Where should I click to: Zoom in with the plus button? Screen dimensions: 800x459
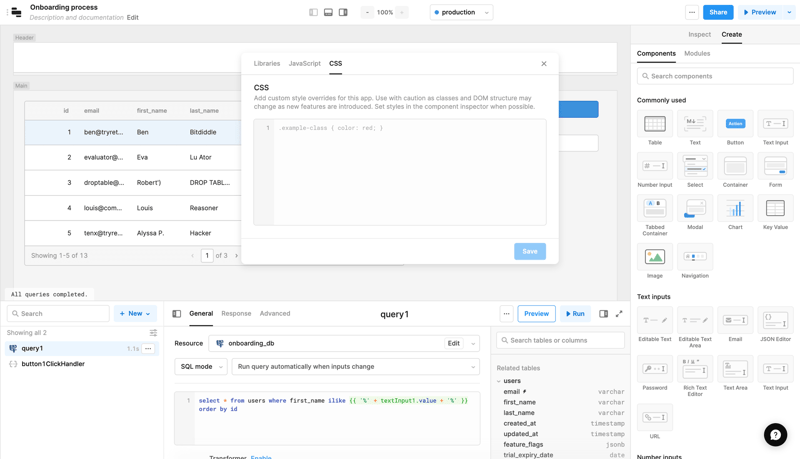tap(402, 12)
